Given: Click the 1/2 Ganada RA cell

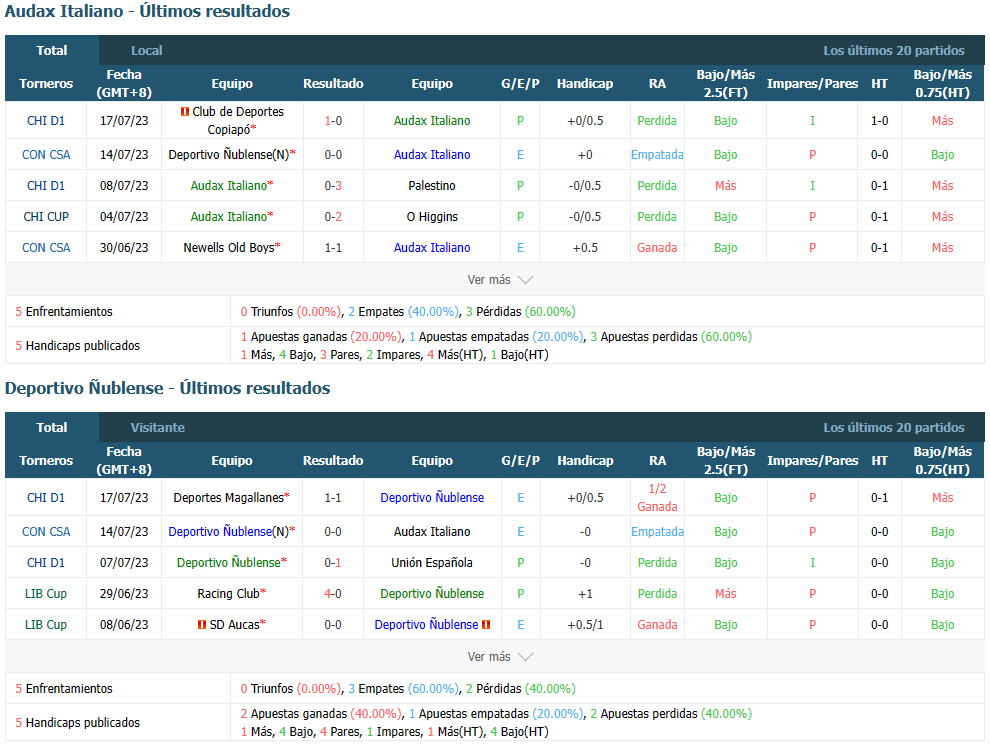Looking at the screenshot, I should pyautogui.click(x=657, y=498).
